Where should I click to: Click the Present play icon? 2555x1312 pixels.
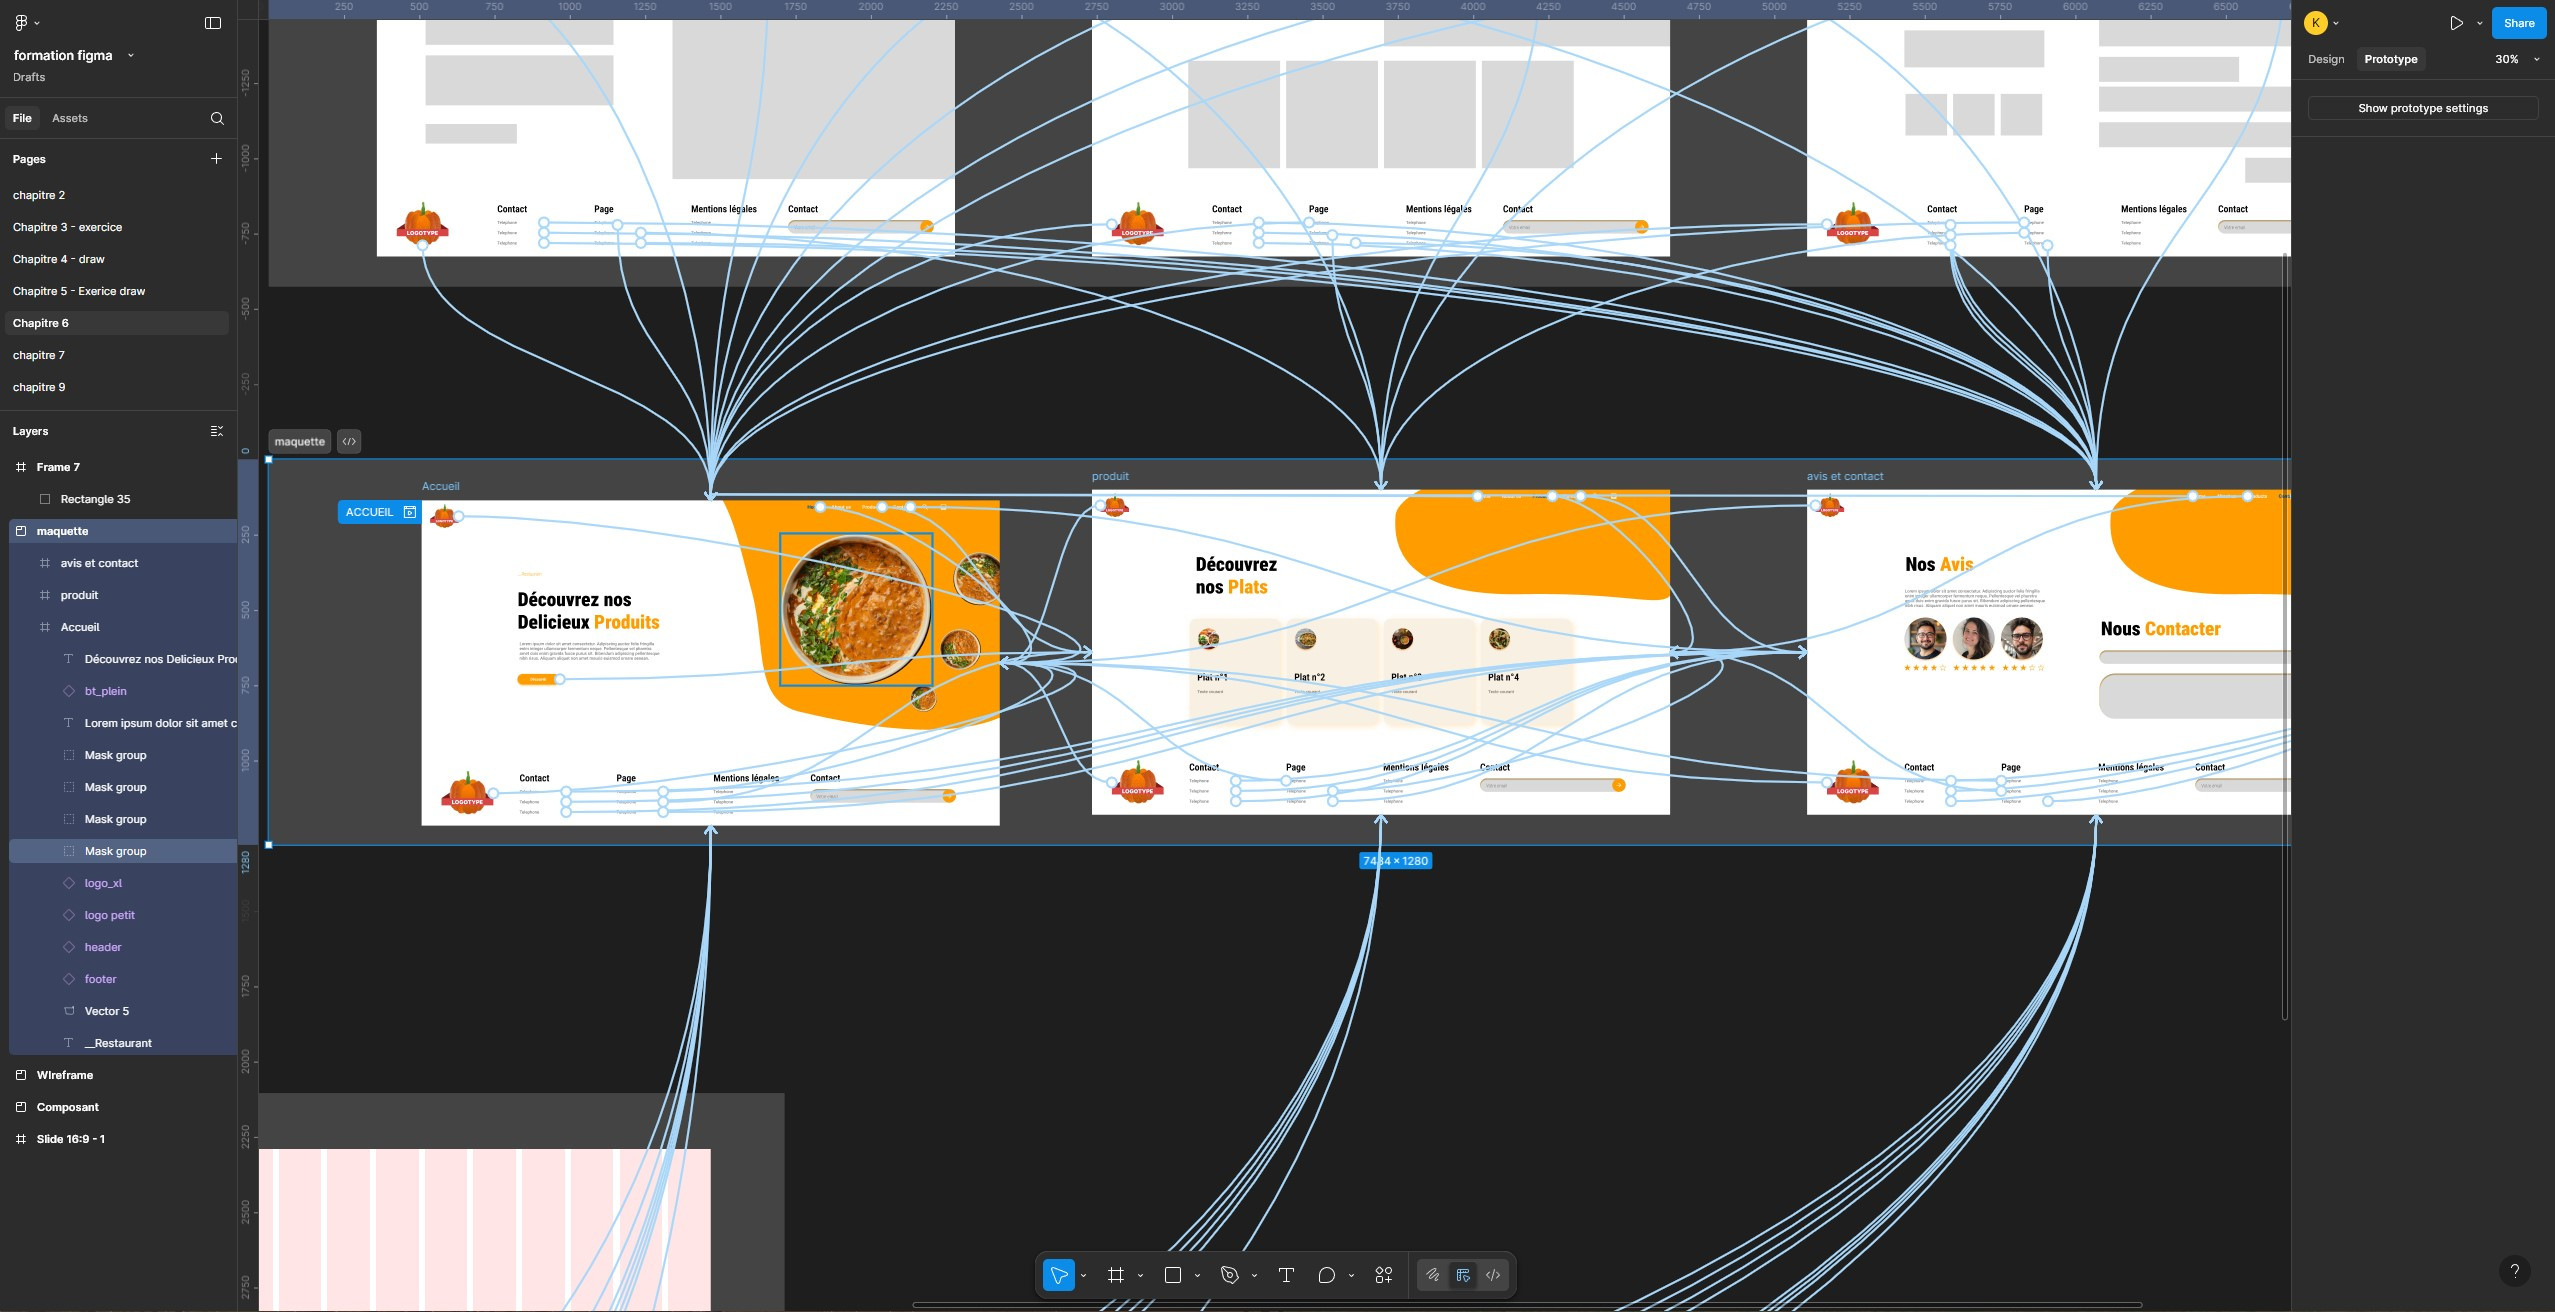point(2456,23)
